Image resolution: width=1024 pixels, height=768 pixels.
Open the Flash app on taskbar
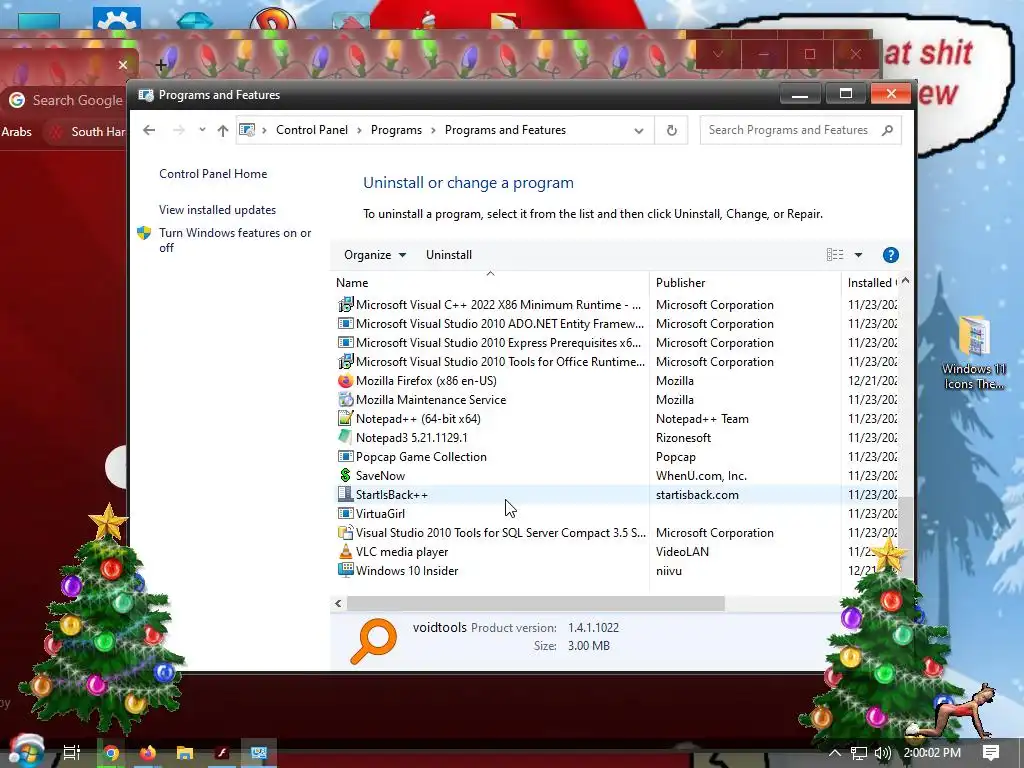[x=222, y=752]
